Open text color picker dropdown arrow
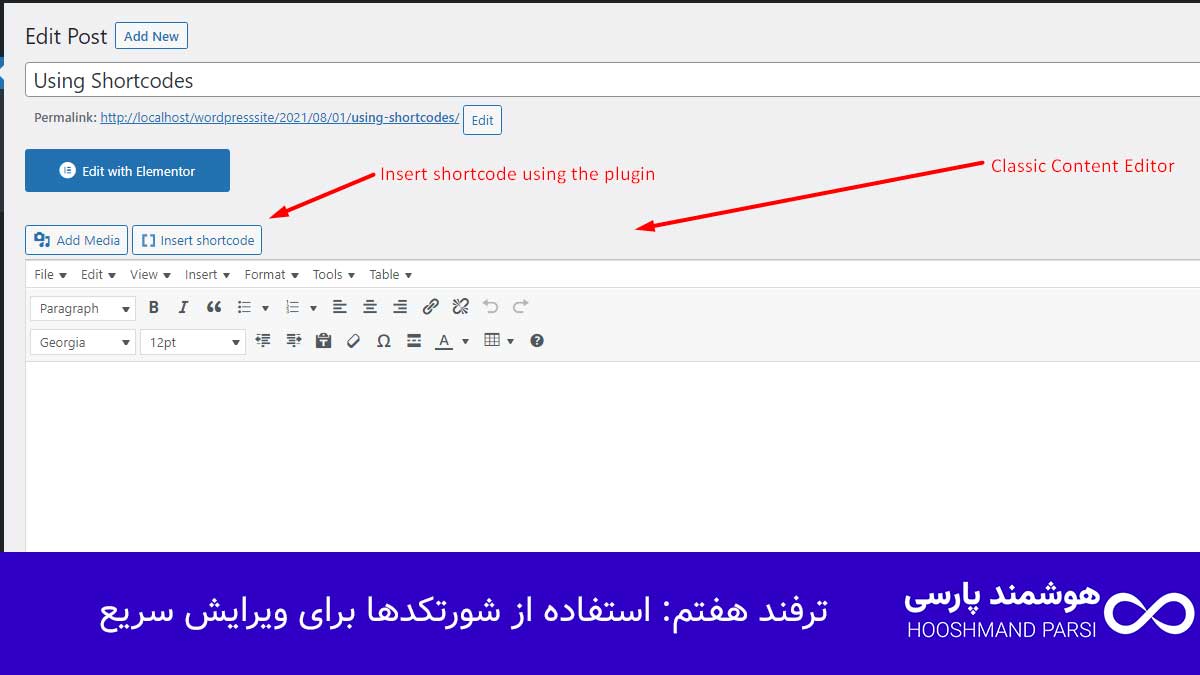The height and width of the screenshot is (675, 1200). (x=465, y=342)
